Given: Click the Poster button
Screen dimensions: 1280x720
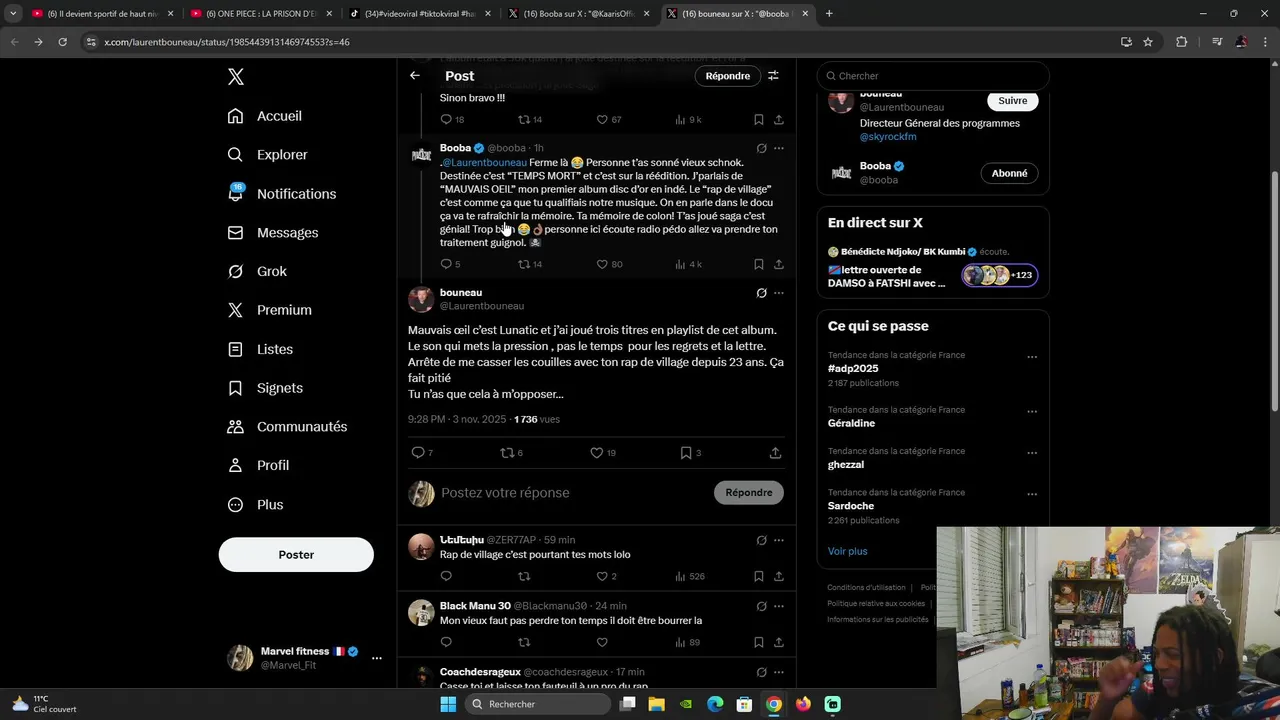Looking at the screenshot, I should coord(296,555).
